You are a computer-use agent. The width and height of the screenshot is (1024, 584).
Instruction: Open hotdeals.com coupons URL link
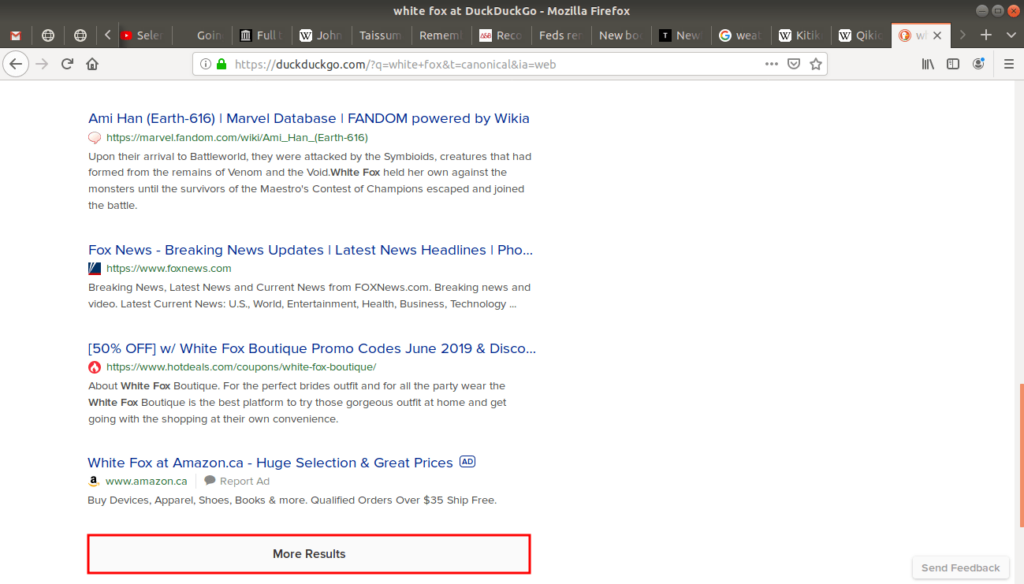click(x=241, y=366)
